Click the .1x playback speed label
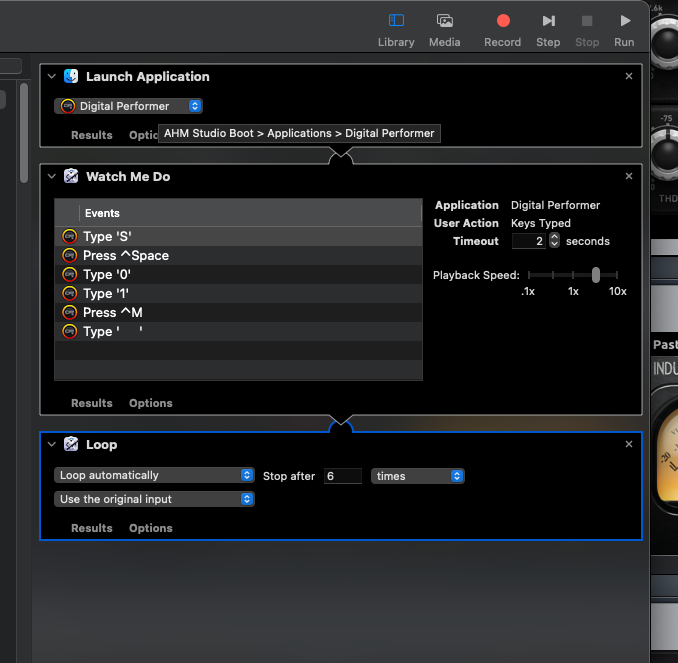The height and width of the screenshot is (663, 678). click(x=528, y=291)
